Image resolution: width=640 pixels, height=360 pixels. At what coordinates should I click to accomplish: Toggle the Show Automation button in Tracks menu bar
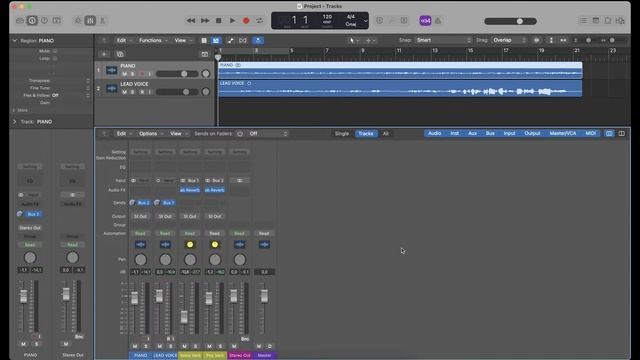(x=231, y=40)
